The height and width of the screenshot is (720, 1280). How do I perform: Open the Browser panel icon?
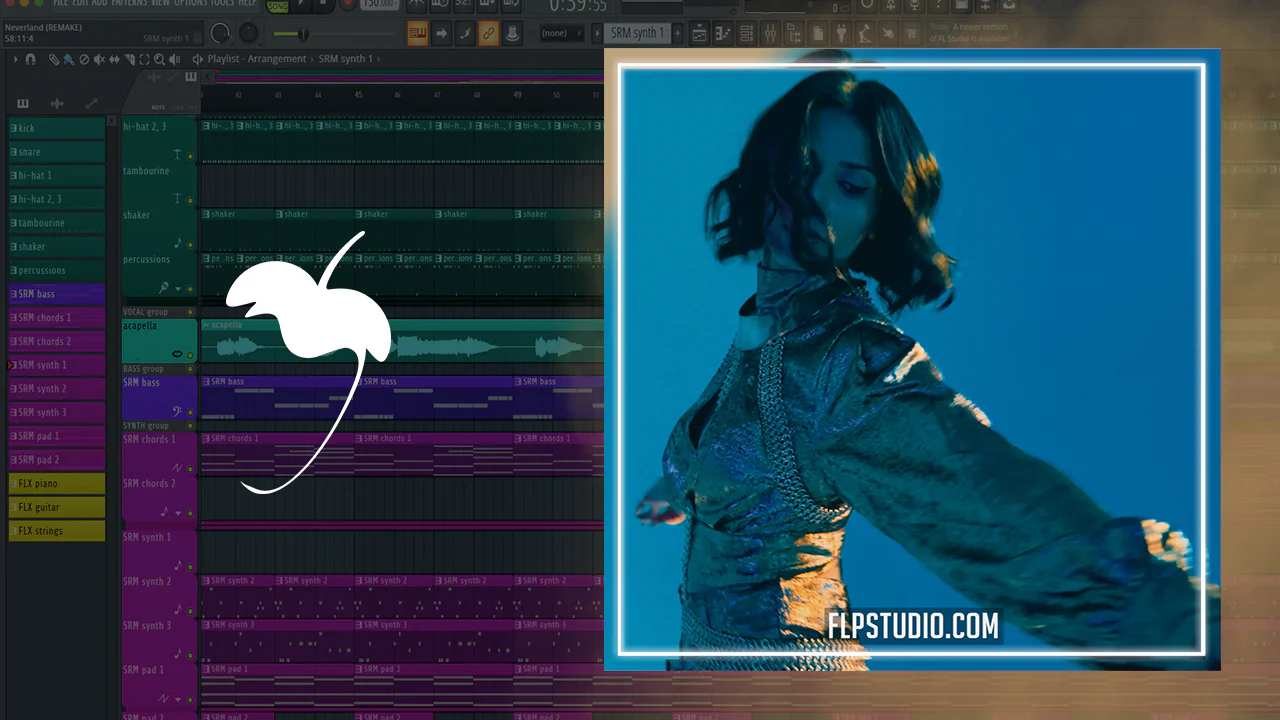(x=794, y=33)
